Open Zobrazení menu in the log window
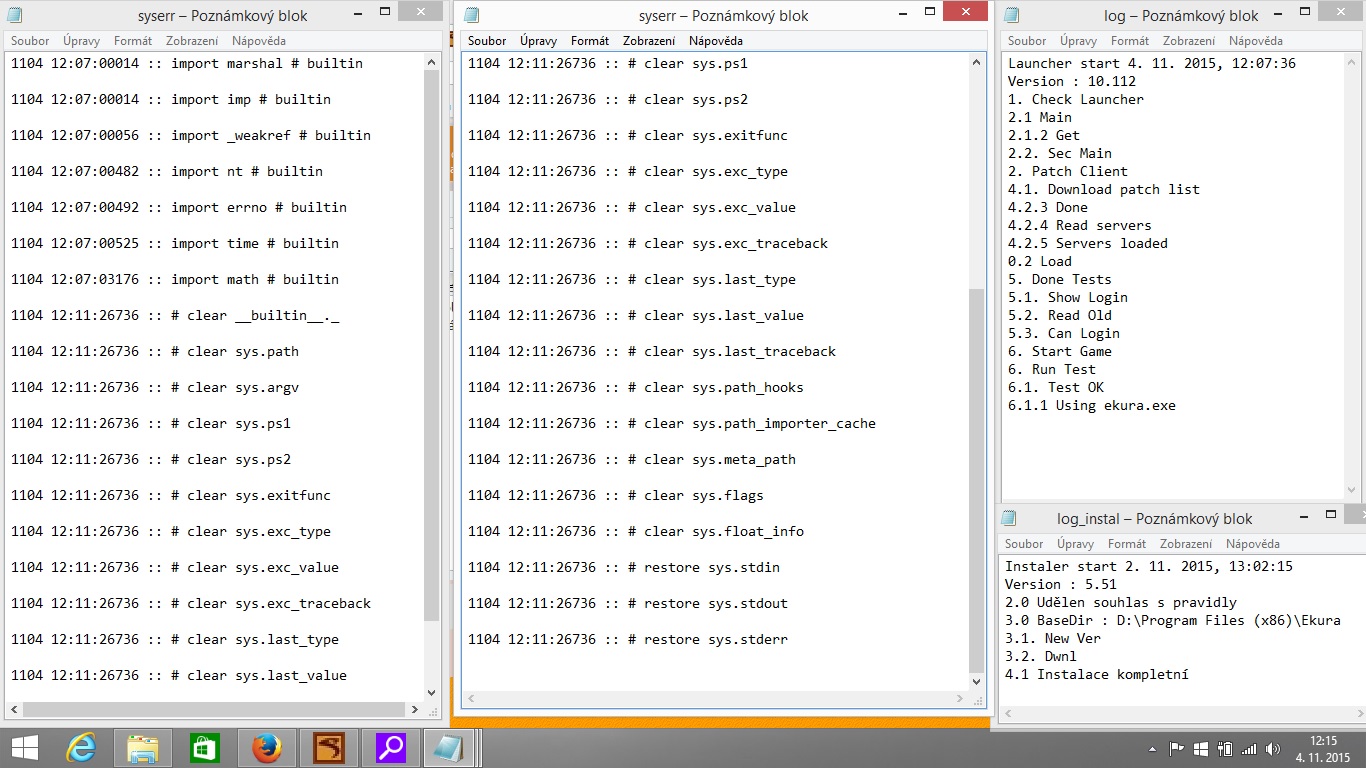This screenshot has width=1366, height=768. pos(1188,41)
